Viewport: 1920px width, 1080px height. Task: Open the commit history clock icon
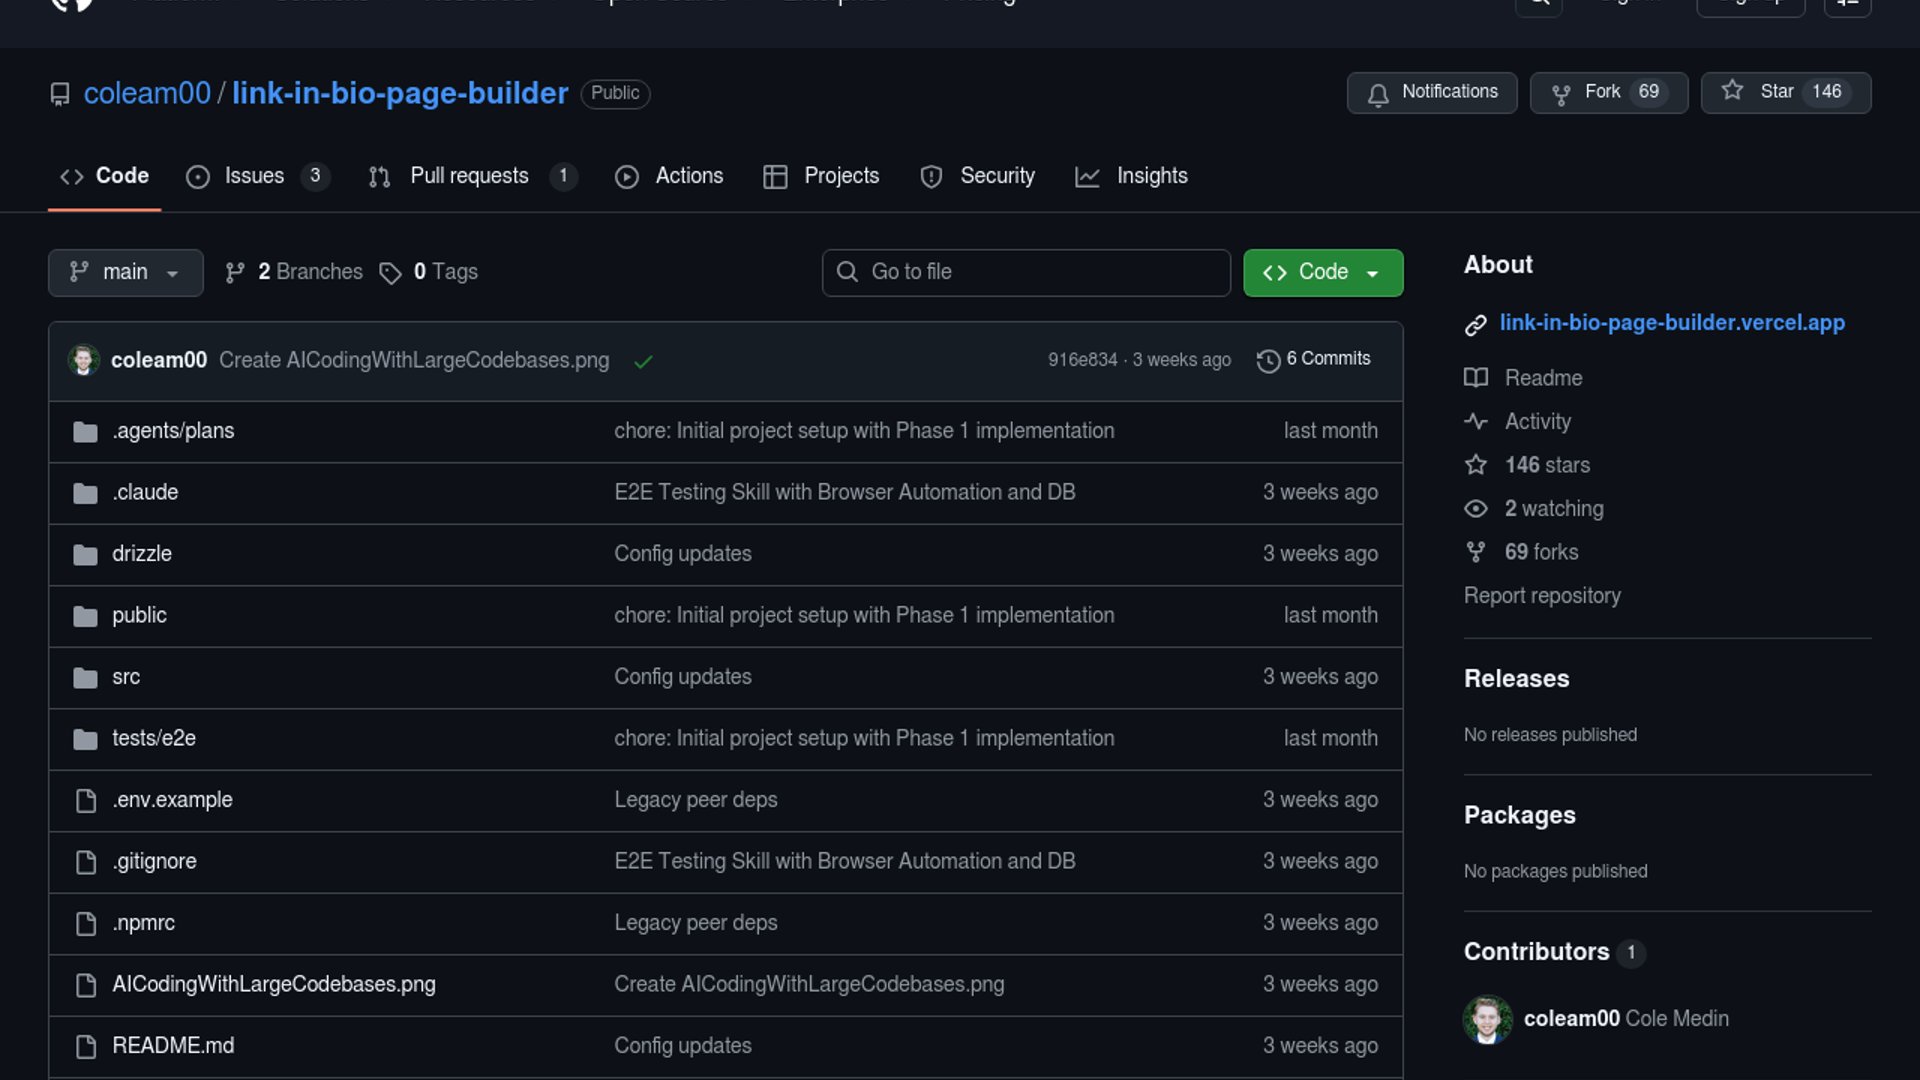pyautogui.click(x=1268, y=360)
